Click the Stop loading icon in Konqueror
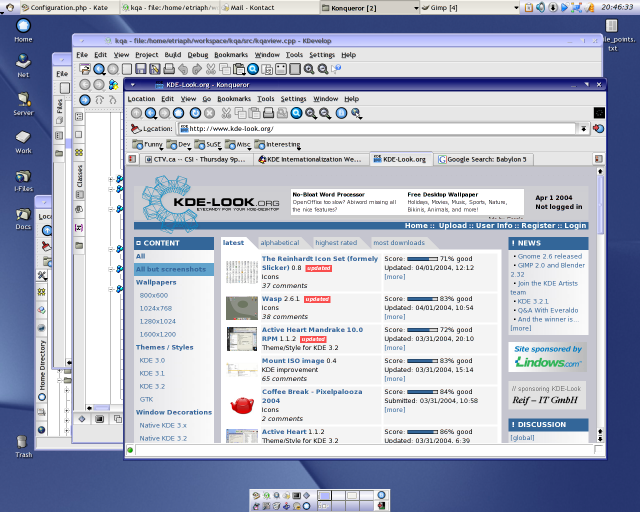 209,113
